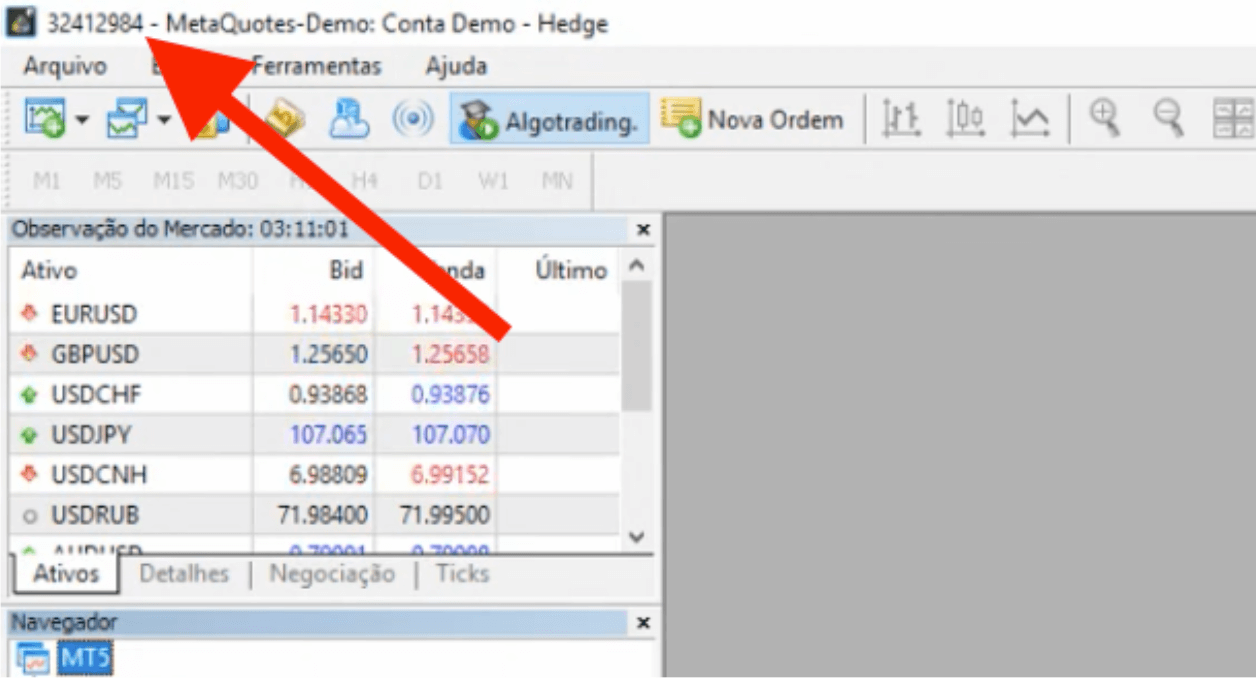Open the Arquivo menu
The width and height of the screenshot is (1256, 678).
tap(65, 67)
